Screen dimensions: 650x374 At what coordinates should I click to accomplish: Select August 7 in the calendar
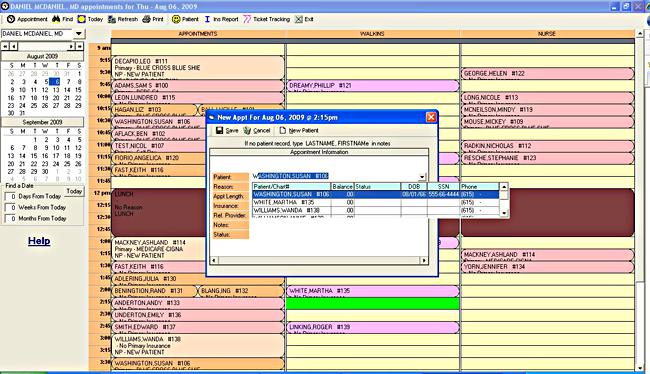tap(68, 82)
